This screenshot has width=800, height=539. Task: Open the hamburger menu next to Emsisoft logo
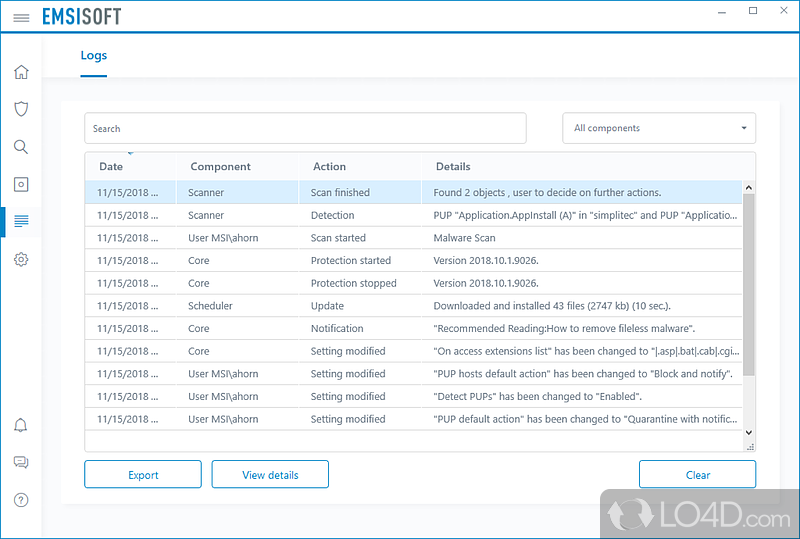point(21,18)
